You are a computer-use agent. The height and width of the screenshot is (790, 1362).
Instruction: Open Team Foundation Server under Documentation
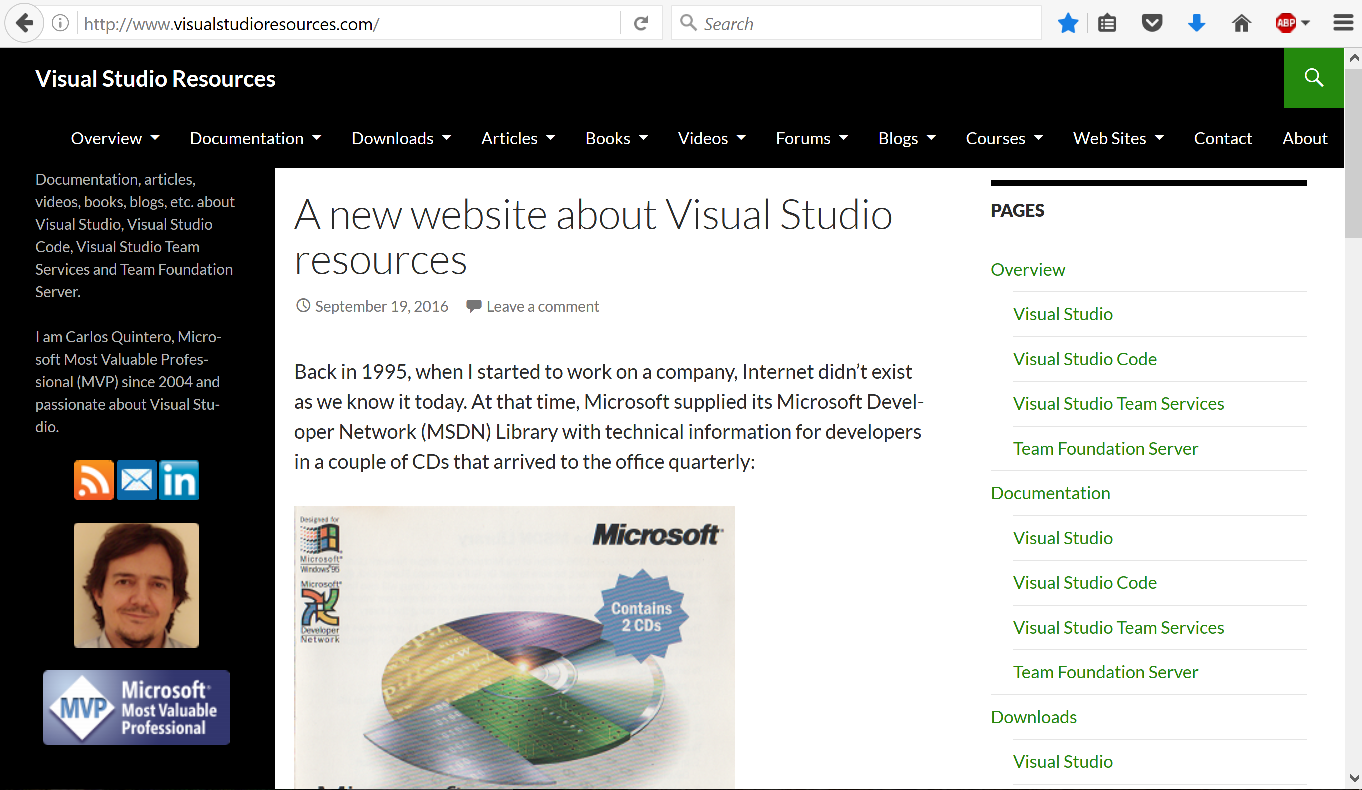coord(1106,672)
